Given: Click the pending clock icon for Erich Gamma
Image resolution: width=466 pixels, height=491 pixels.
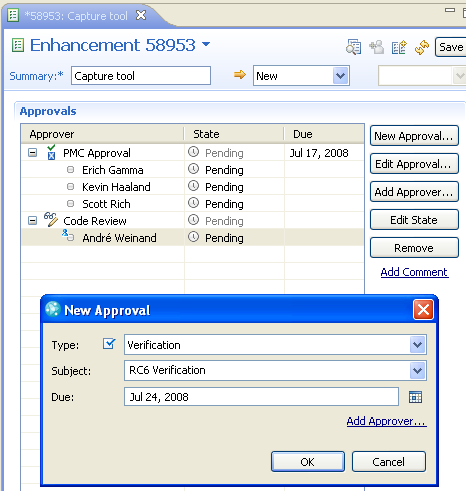Looking at the screenshot, I should [193, 169].
